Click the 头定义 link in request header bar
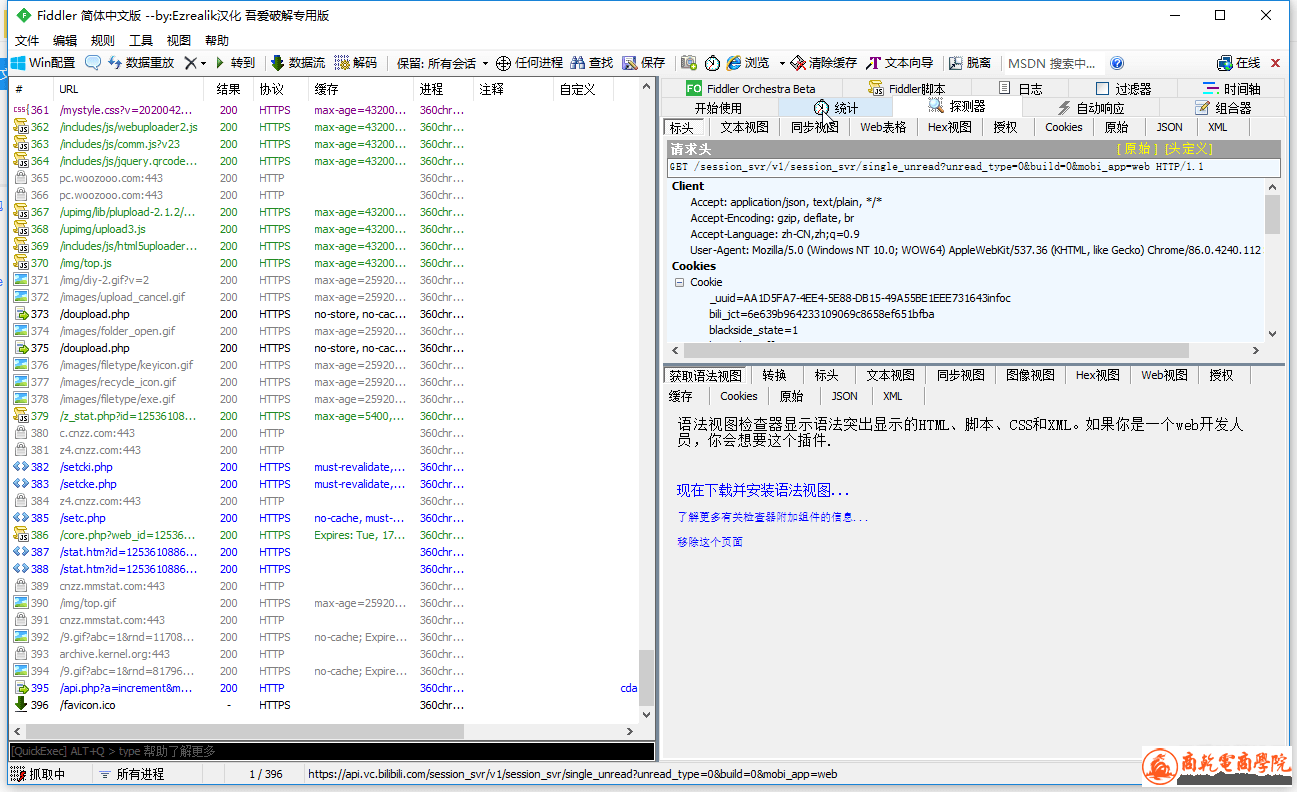 pos(1190,149)
